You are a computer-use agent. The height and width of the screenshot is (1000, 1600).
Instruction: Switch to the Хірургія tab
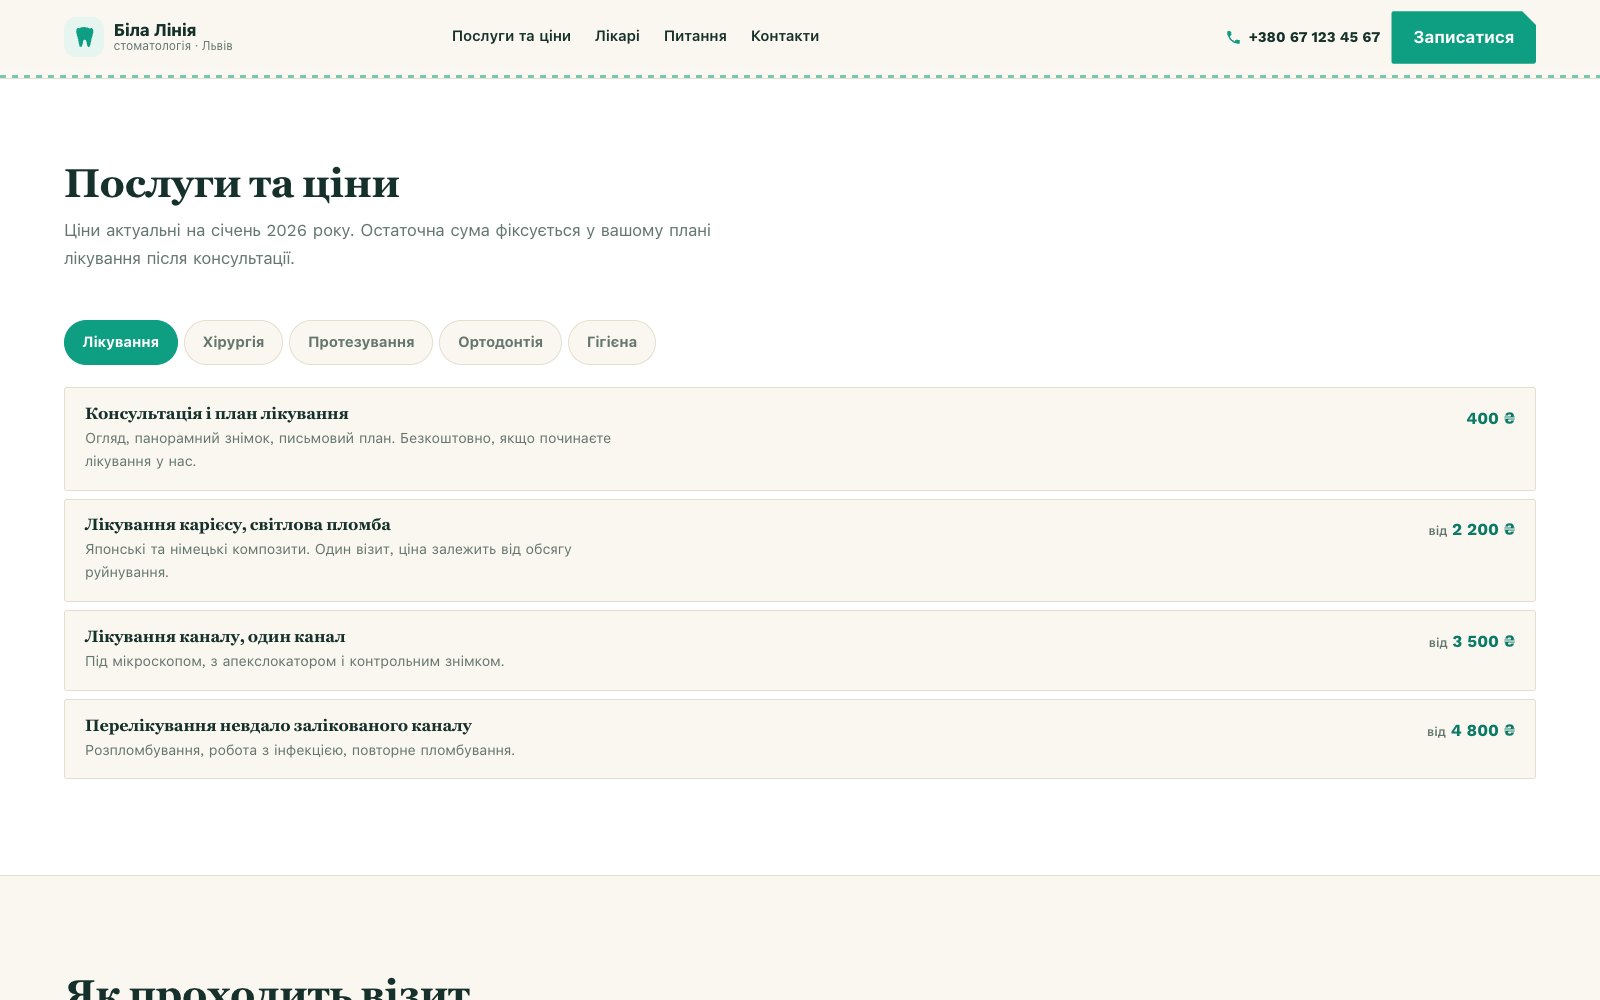233,342
